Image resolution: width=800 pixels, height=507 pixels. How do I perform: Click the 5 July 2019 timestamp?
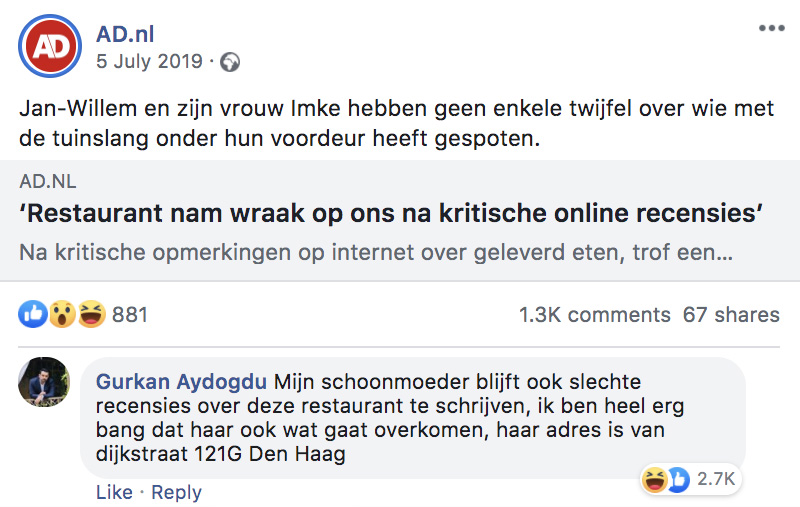pos(149,61)
